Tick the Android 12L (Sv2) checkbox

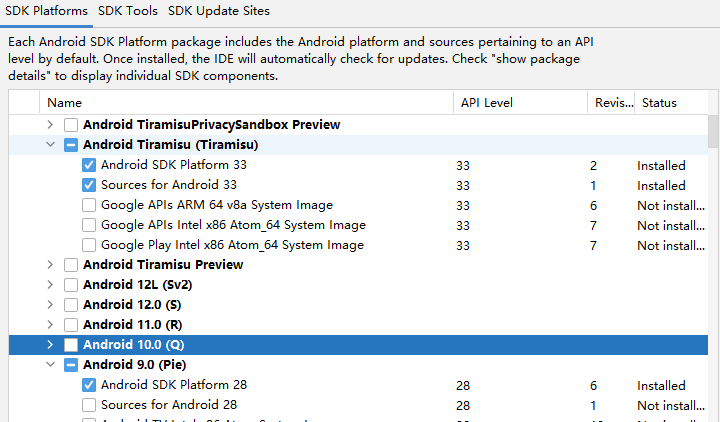(x=71, y=285)
